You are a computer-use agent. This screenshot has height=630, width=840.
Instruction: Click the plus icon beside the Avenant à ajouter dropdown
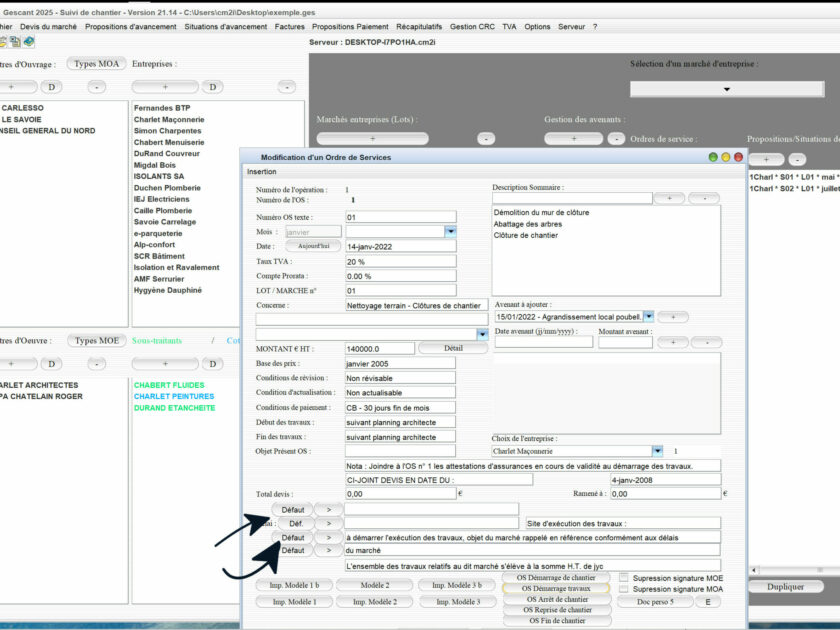tap(673, 316)
